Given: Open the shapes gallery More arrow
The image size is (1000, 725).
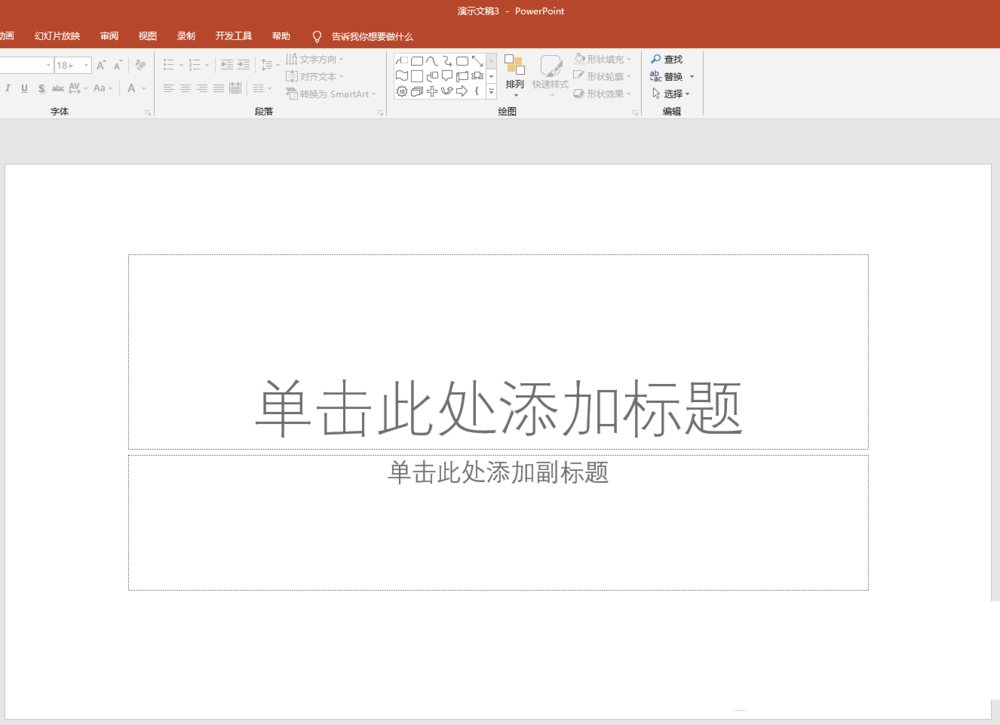Looking at the screenshot, I should pos(491,91).
